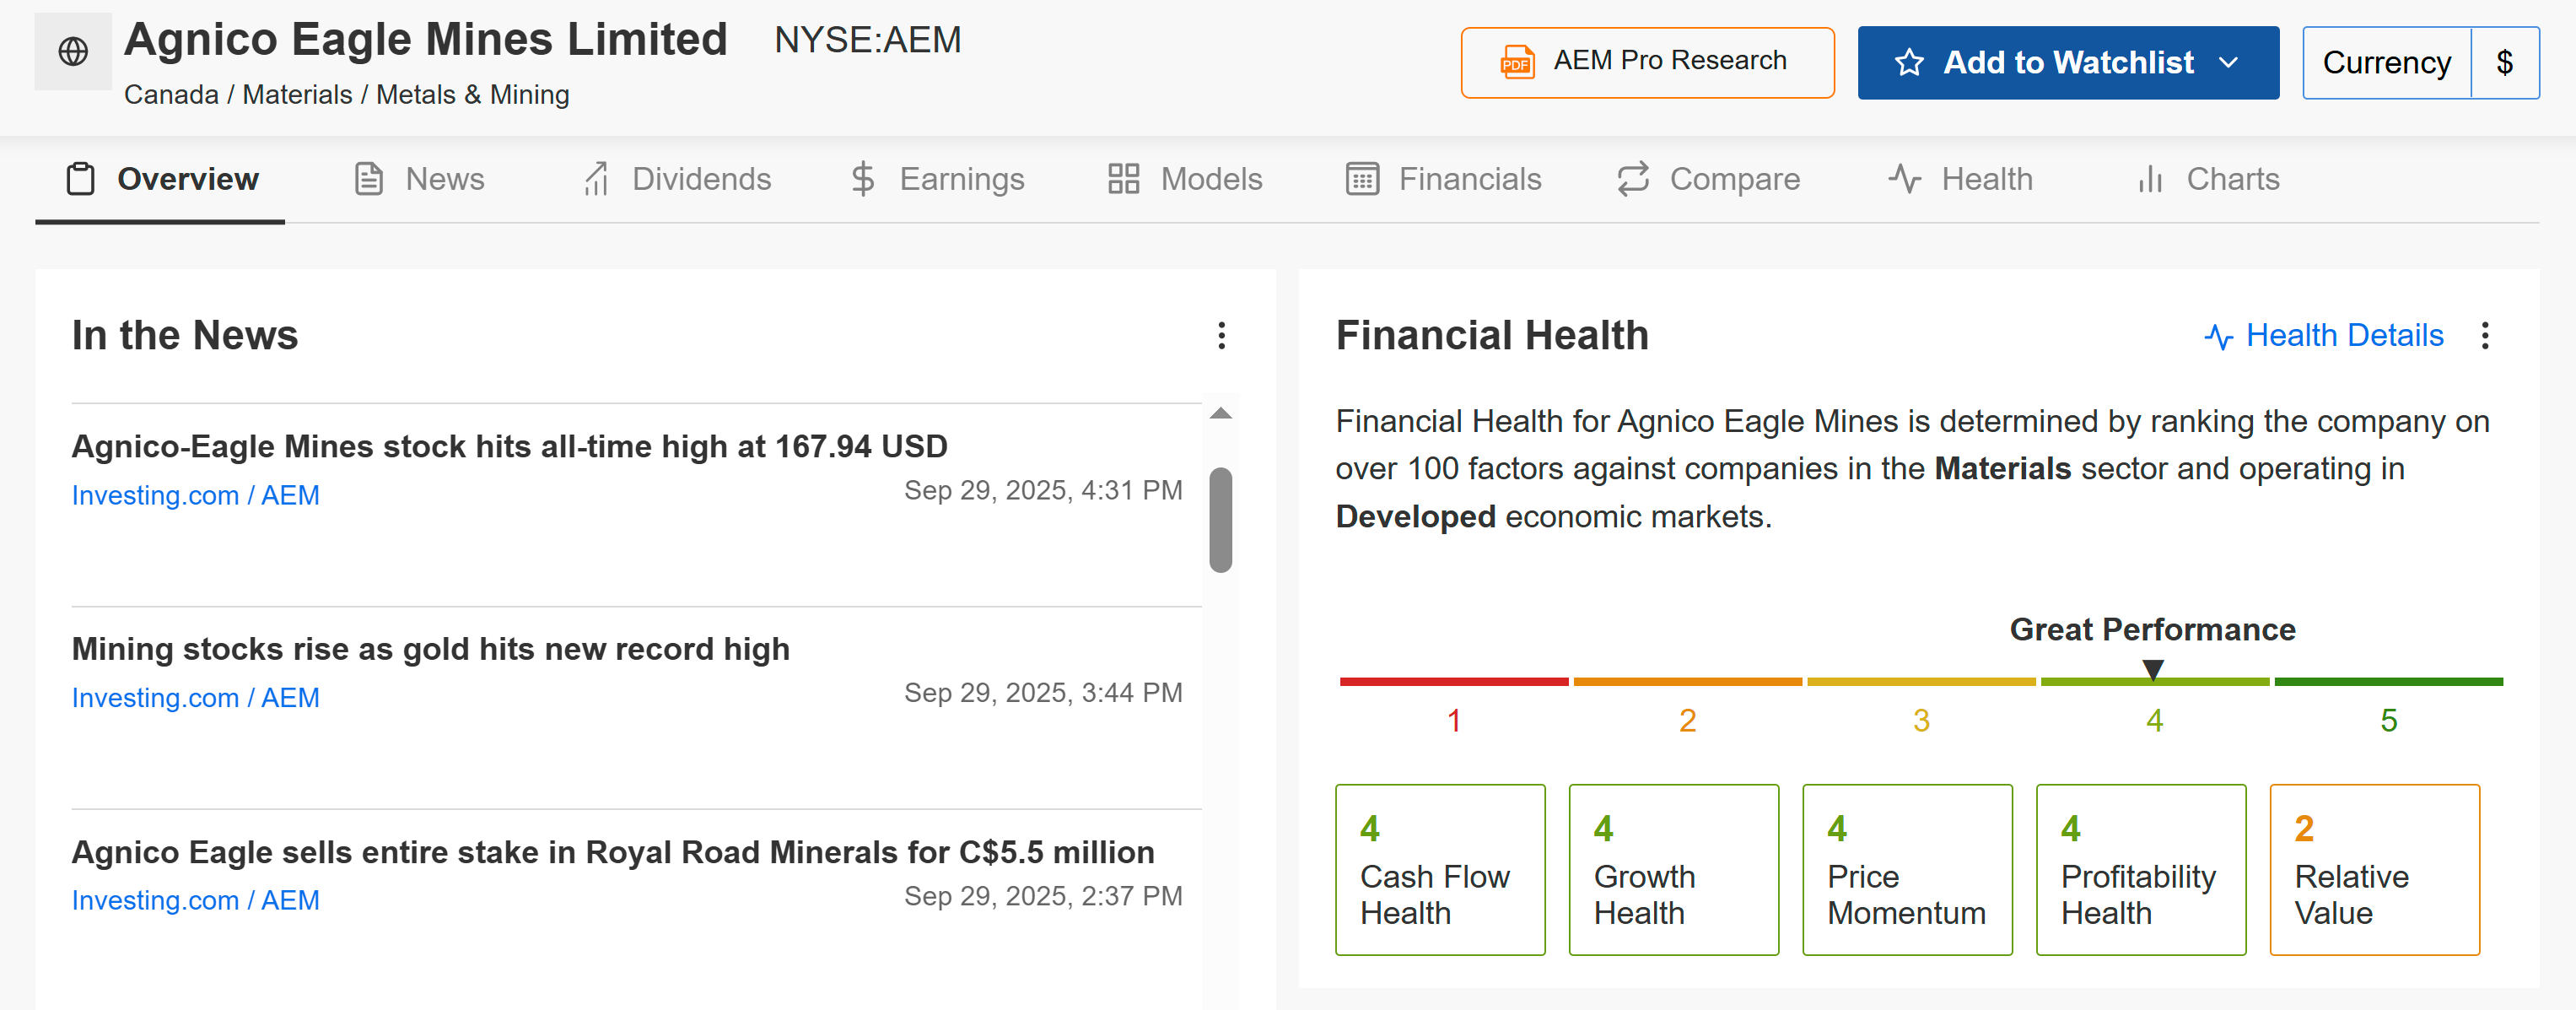Click the news list scrollbar thumb

click(x=1220, y=519)
